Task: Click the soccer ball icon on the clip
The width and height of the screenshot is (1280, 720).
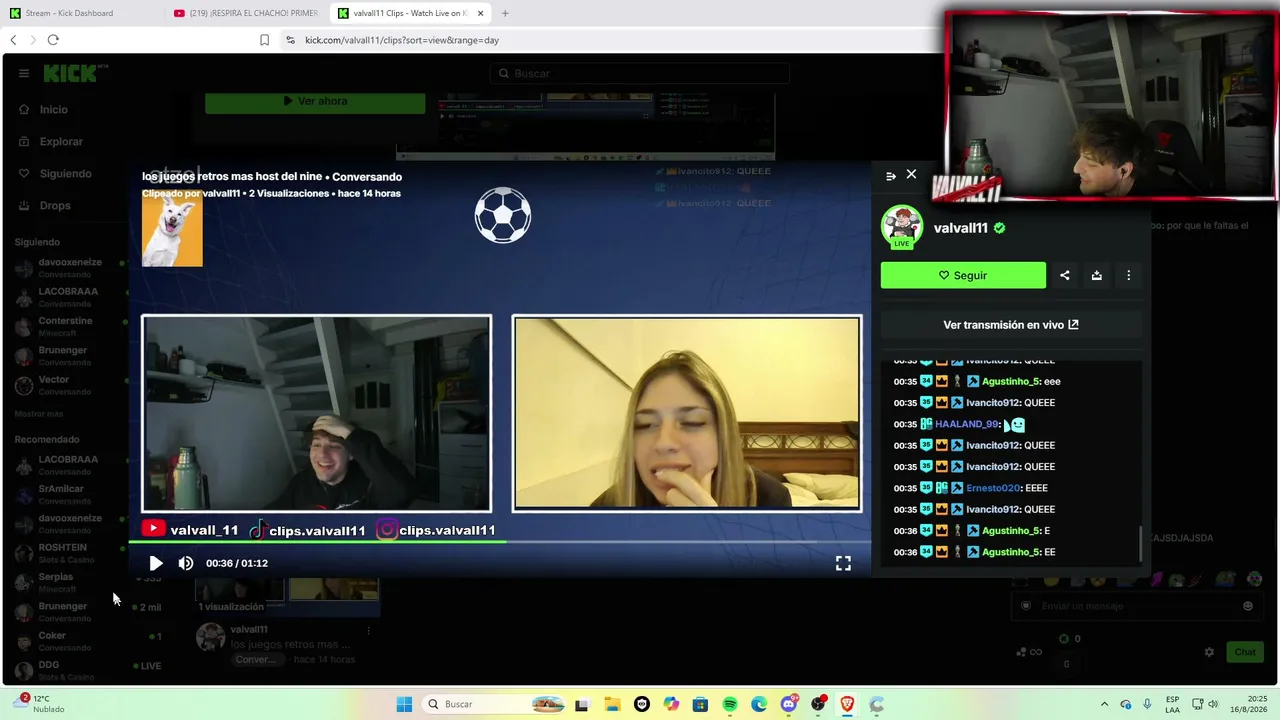Action: pyautogui.click(x=503, y=215)
